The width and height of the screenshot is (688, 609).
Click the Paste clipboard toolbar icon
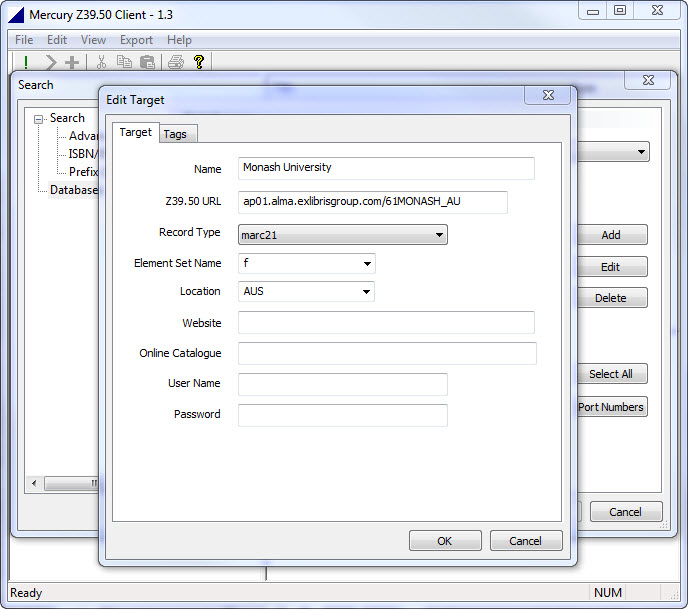tap(147, 62)
